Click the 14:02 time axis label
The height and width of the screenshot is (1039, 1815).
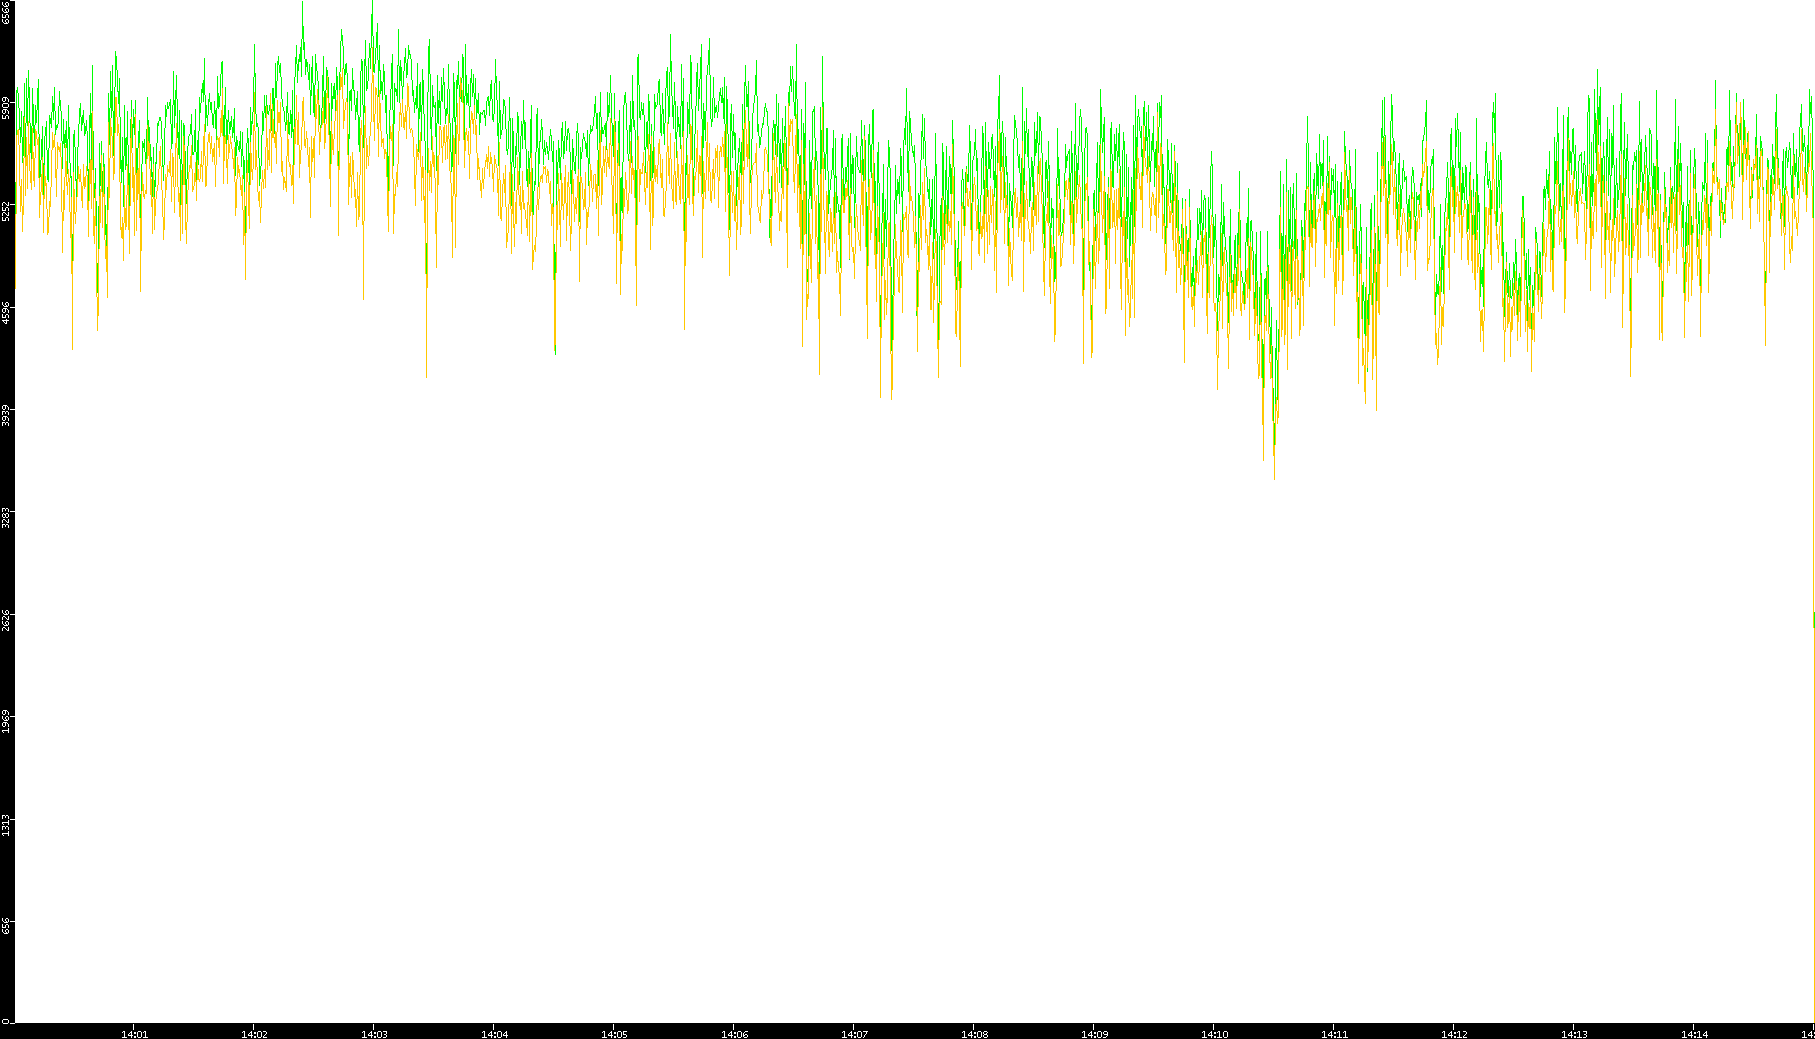(254, 1034)
